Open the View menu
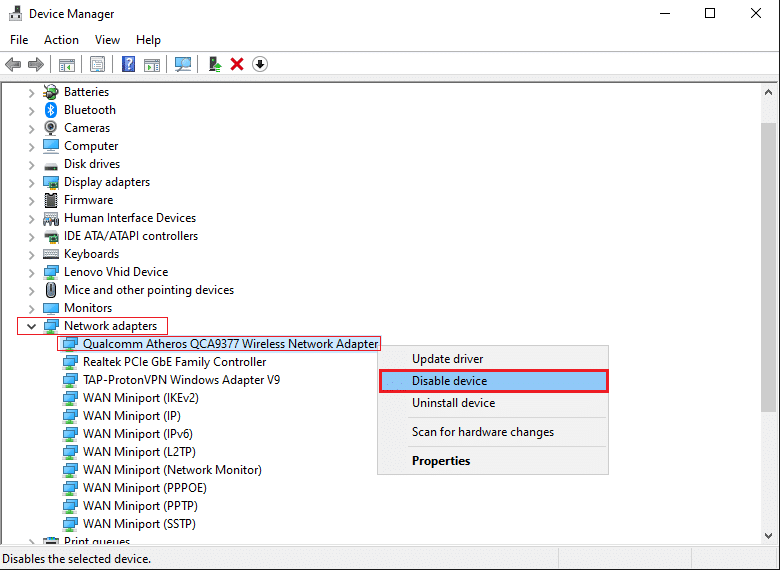This screenshot has height=570, width=780. point(107,40)
